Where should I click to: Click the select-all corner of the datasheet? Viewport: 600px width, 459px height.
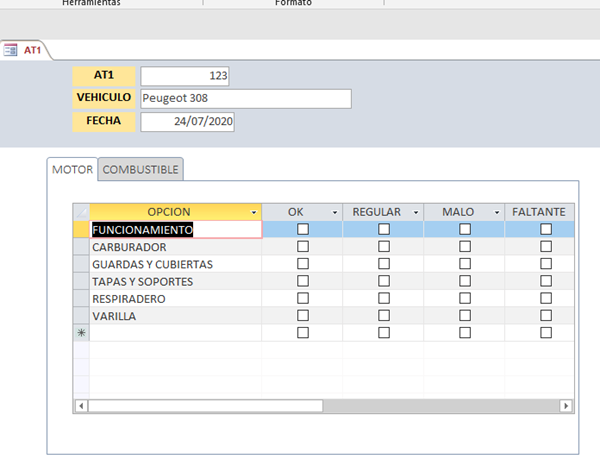pos(81,212)
